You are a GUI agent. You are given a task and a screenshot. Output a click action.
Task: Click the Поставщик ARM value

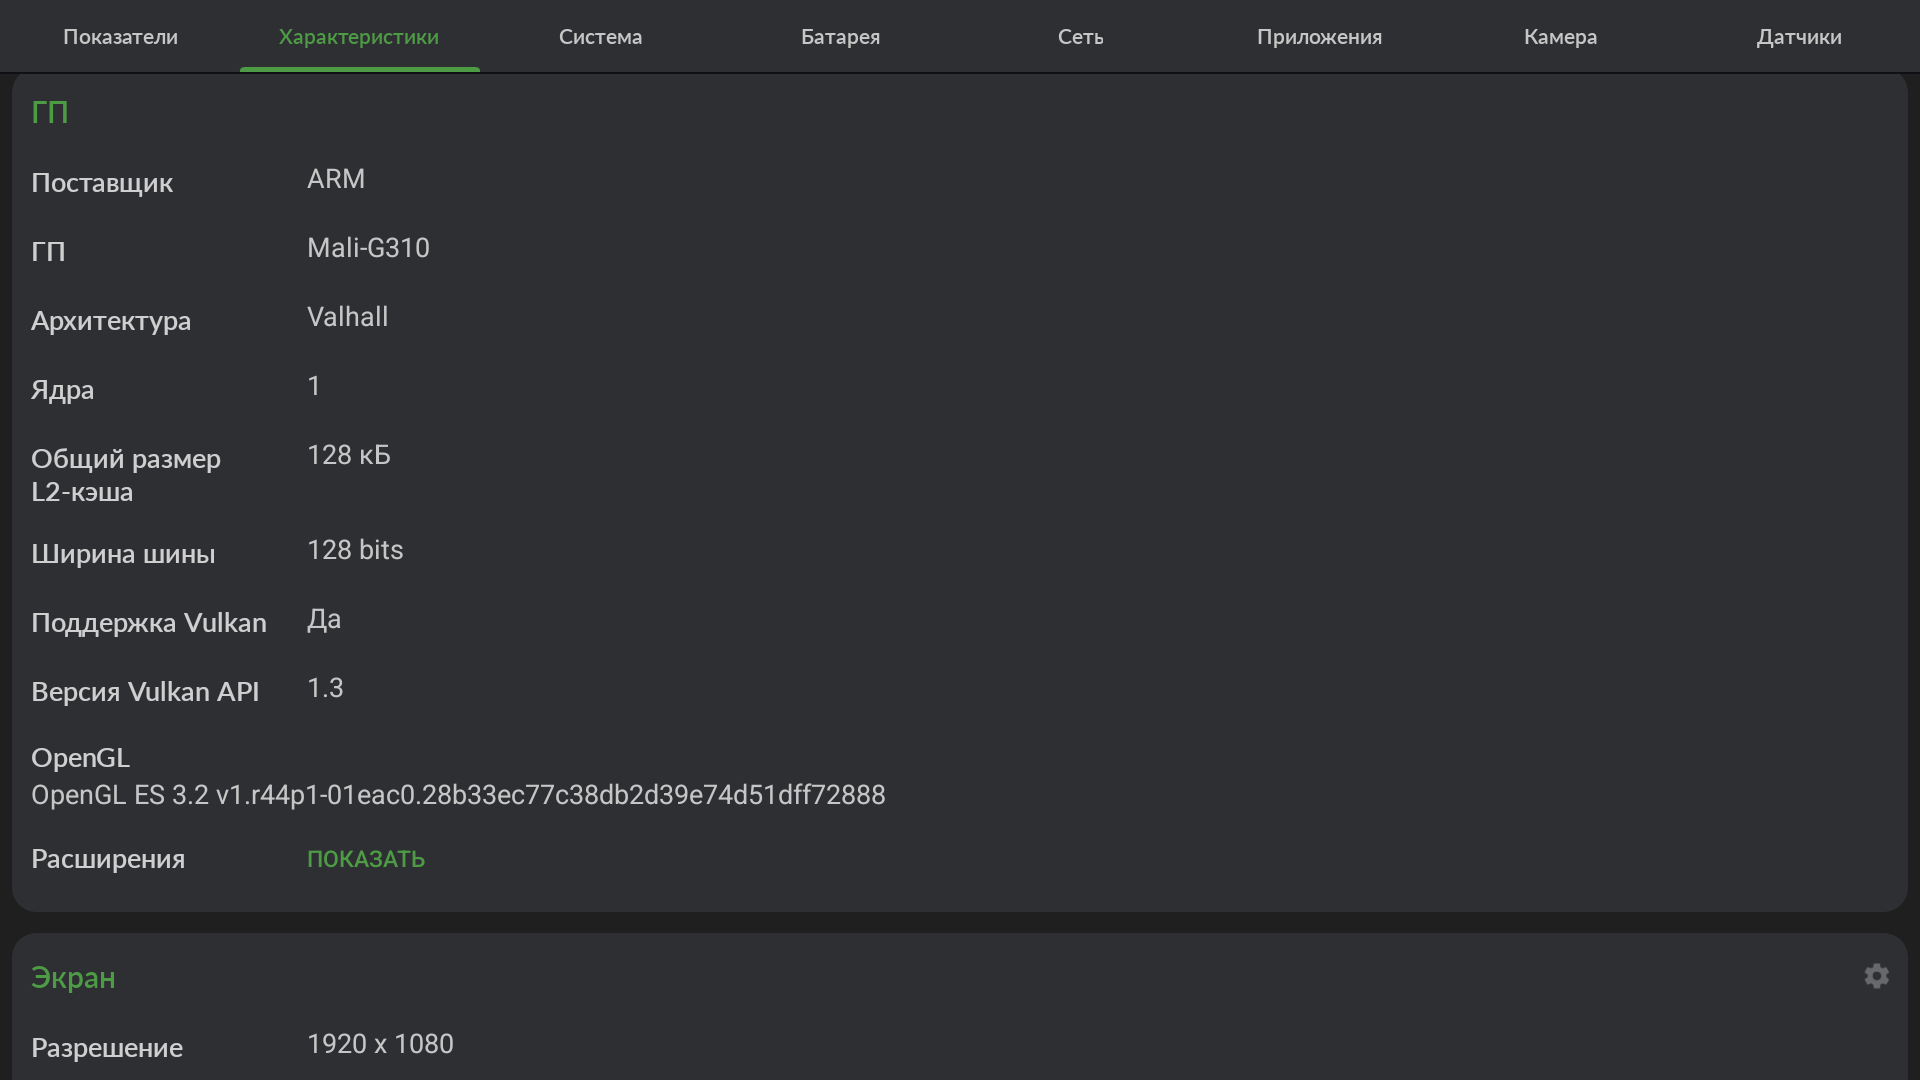pos(336,179)
